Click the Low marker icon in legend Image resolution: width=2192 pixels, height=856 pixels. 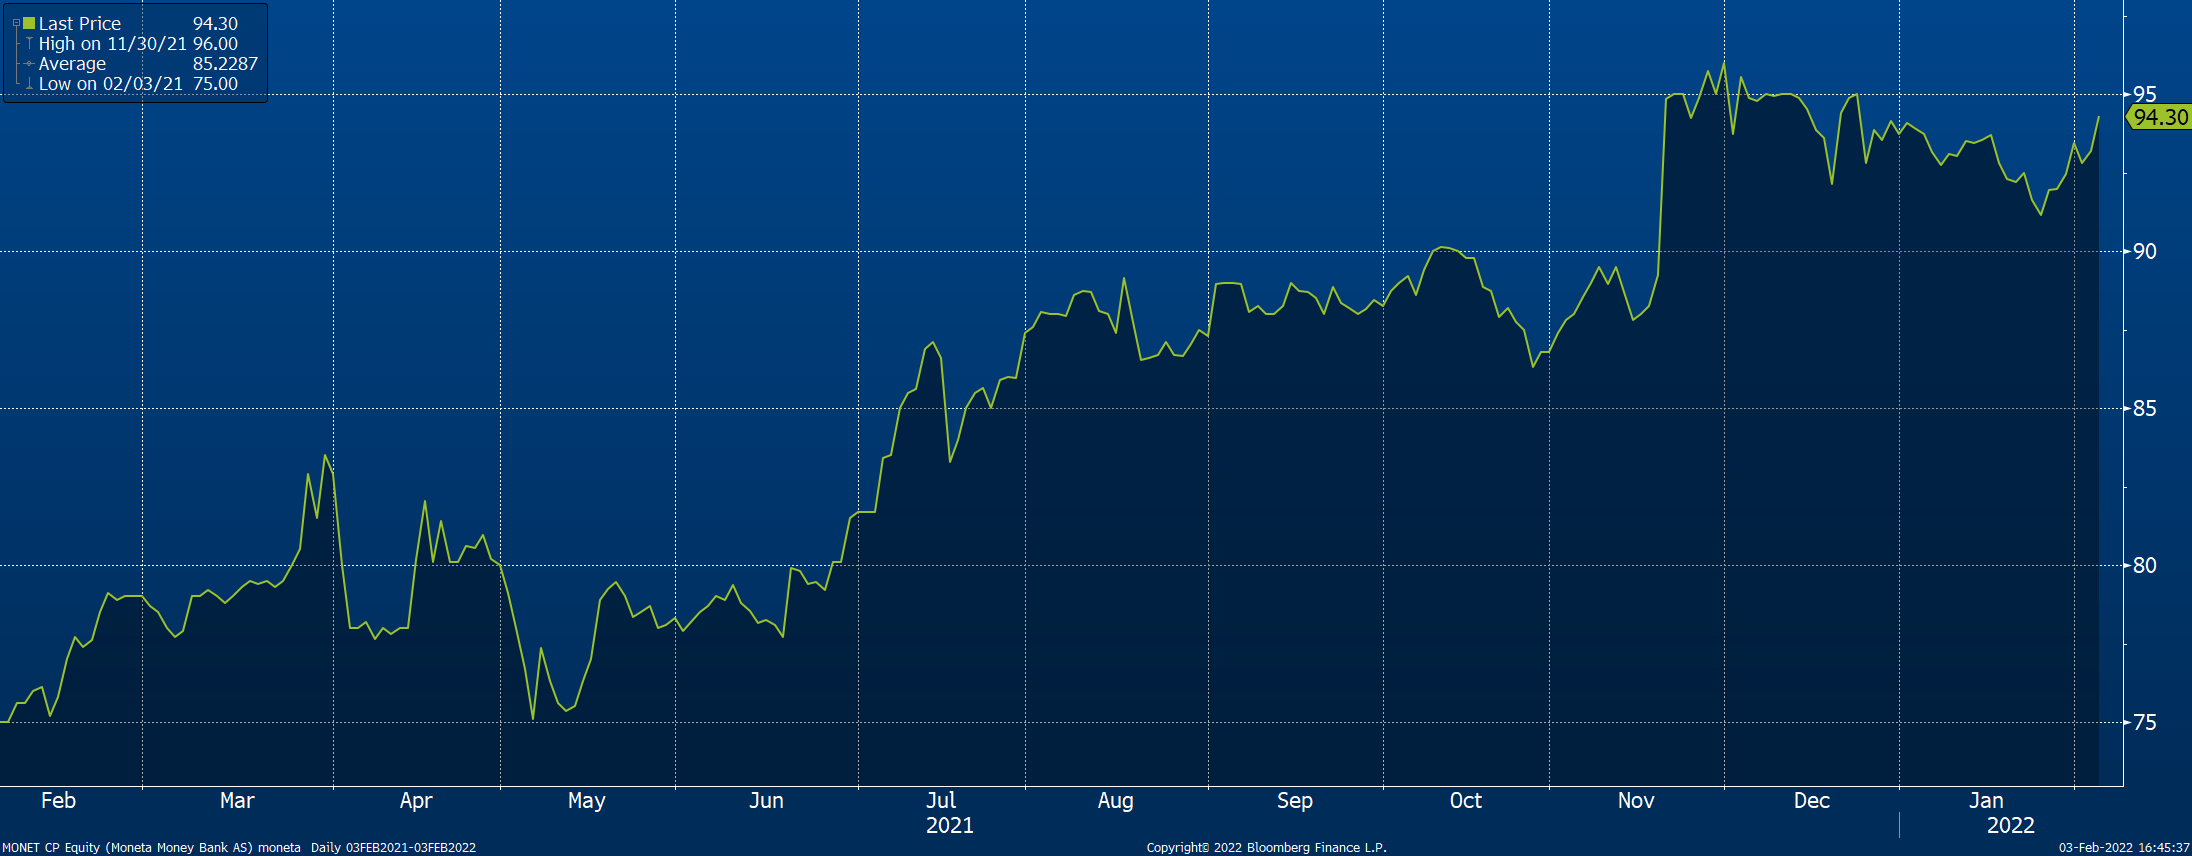click(x=29, y=84)
